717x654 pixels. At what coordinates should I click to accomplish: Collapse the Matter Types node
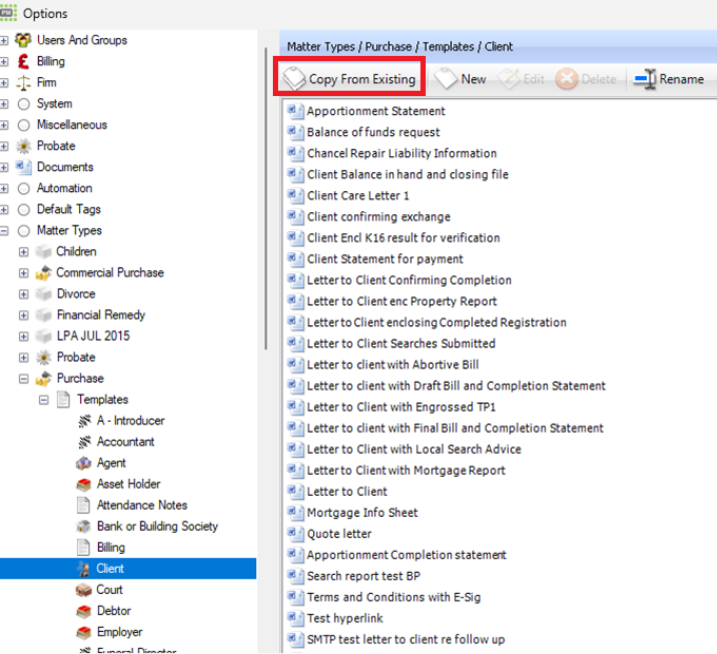pos(4,231)
